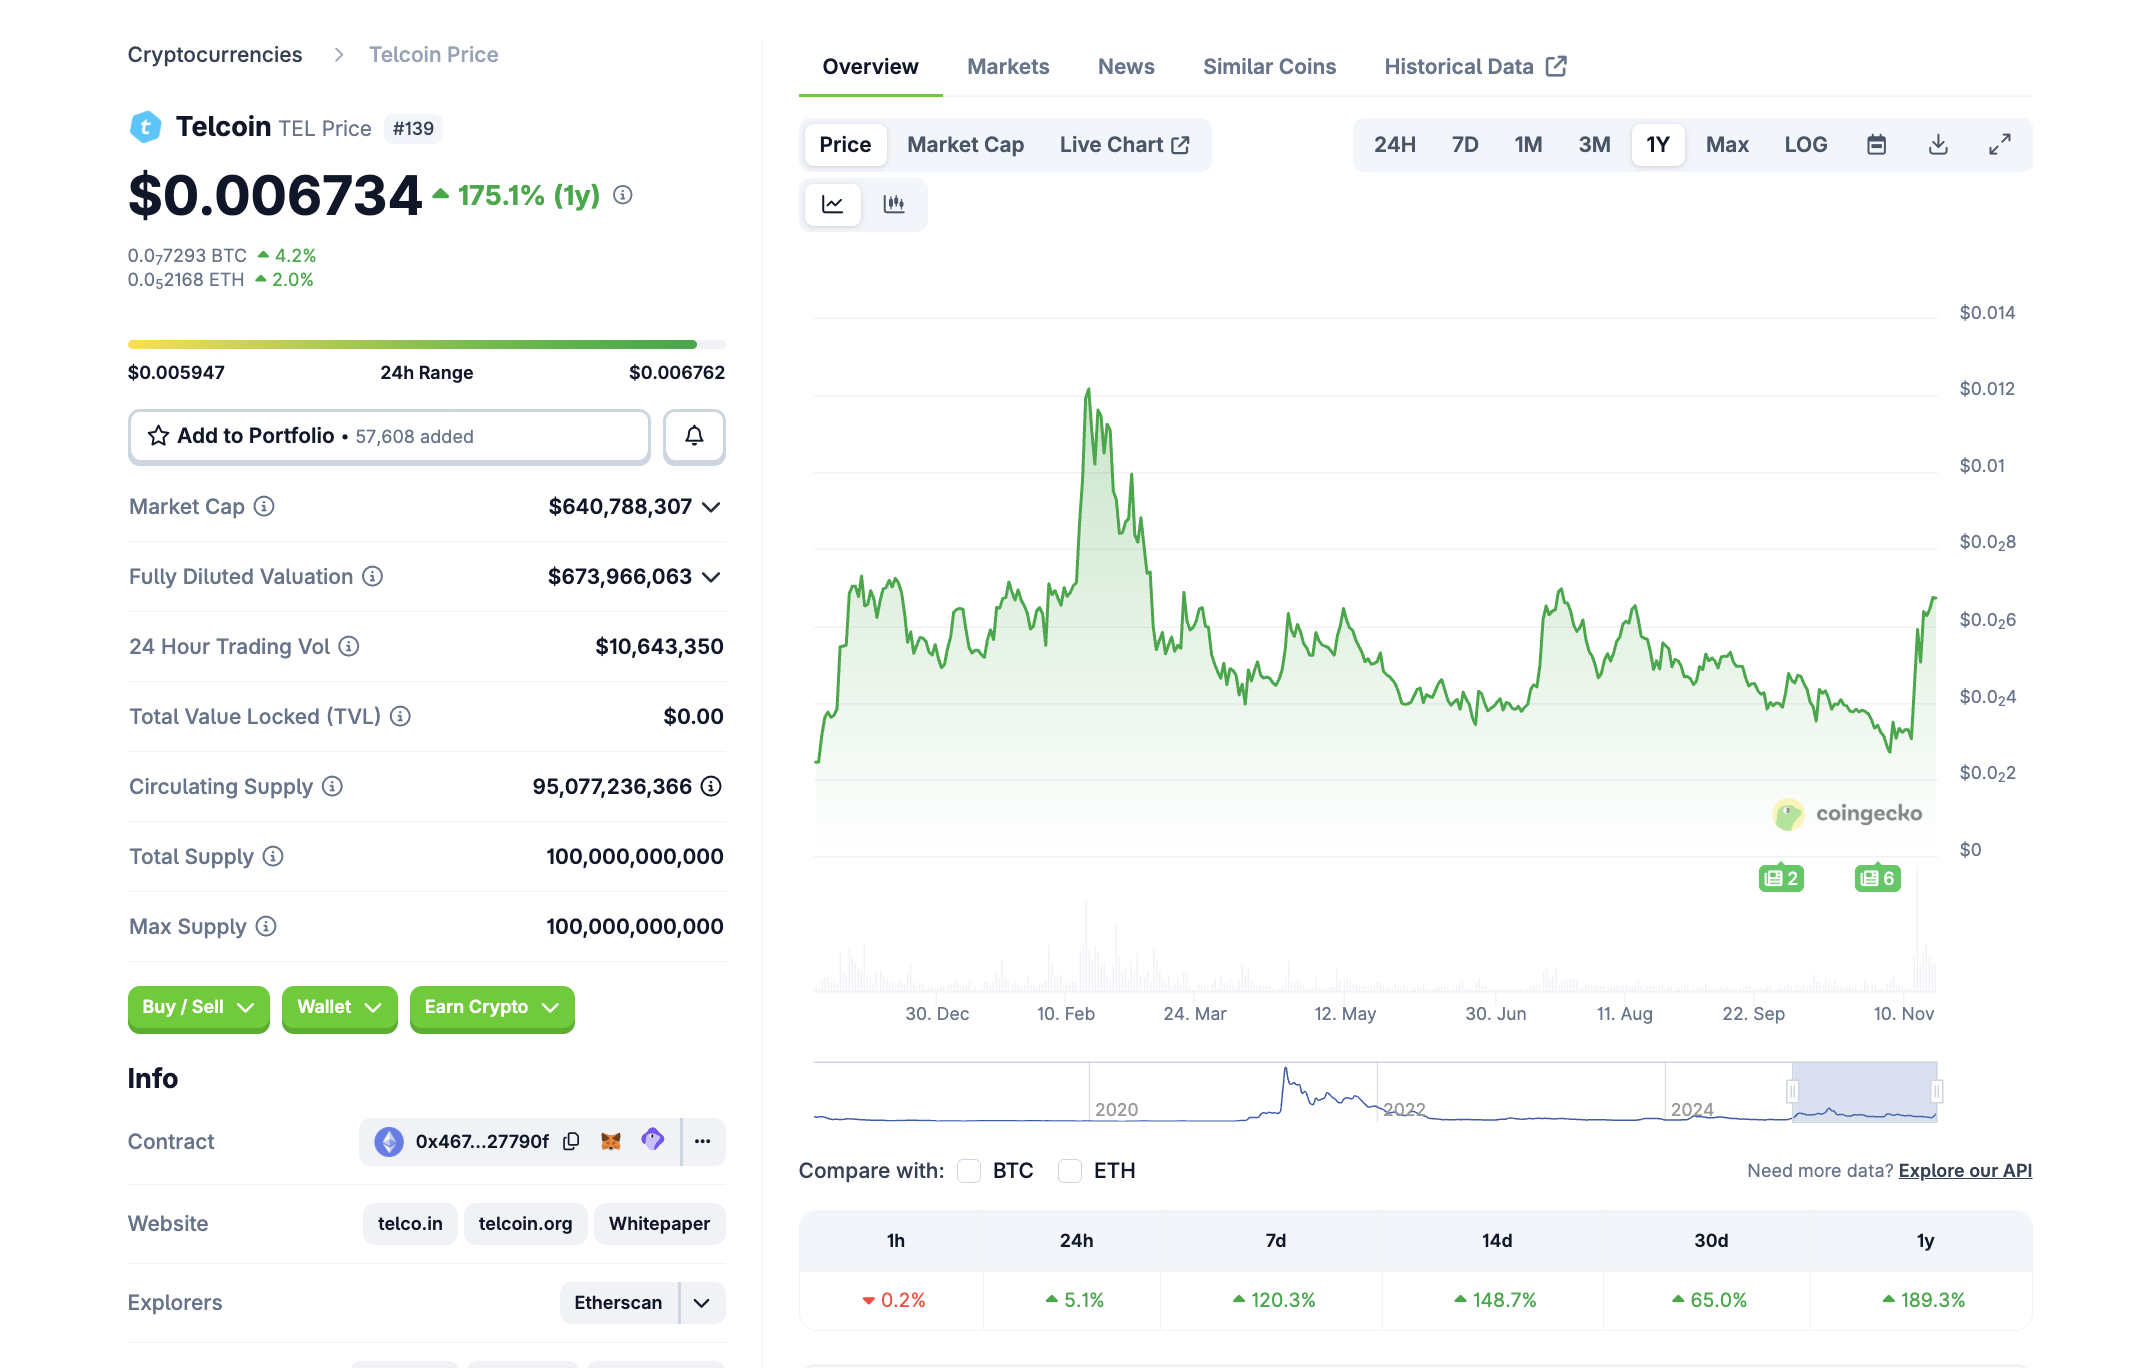Screen dimensions: 2154x1368
Task: Click the 24h range indicator bar
Action: pos(427,344)
